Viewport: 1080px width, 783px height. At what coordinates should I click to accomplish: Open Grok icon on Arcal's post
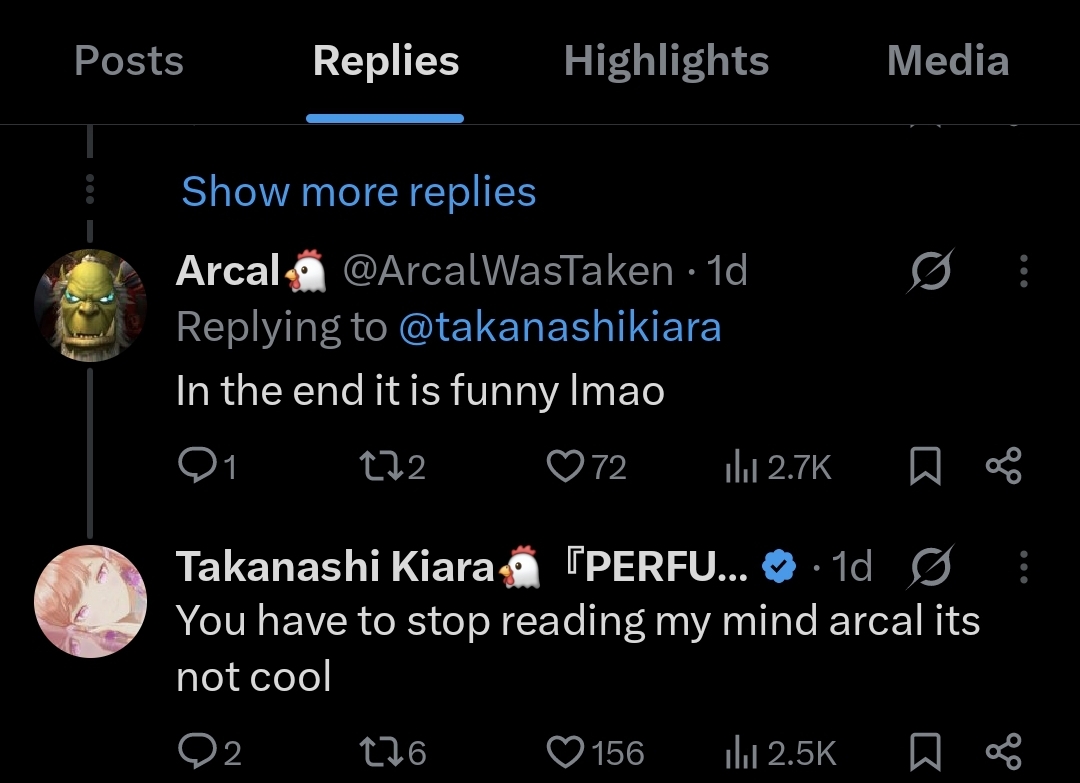click(x=931, y=270)
